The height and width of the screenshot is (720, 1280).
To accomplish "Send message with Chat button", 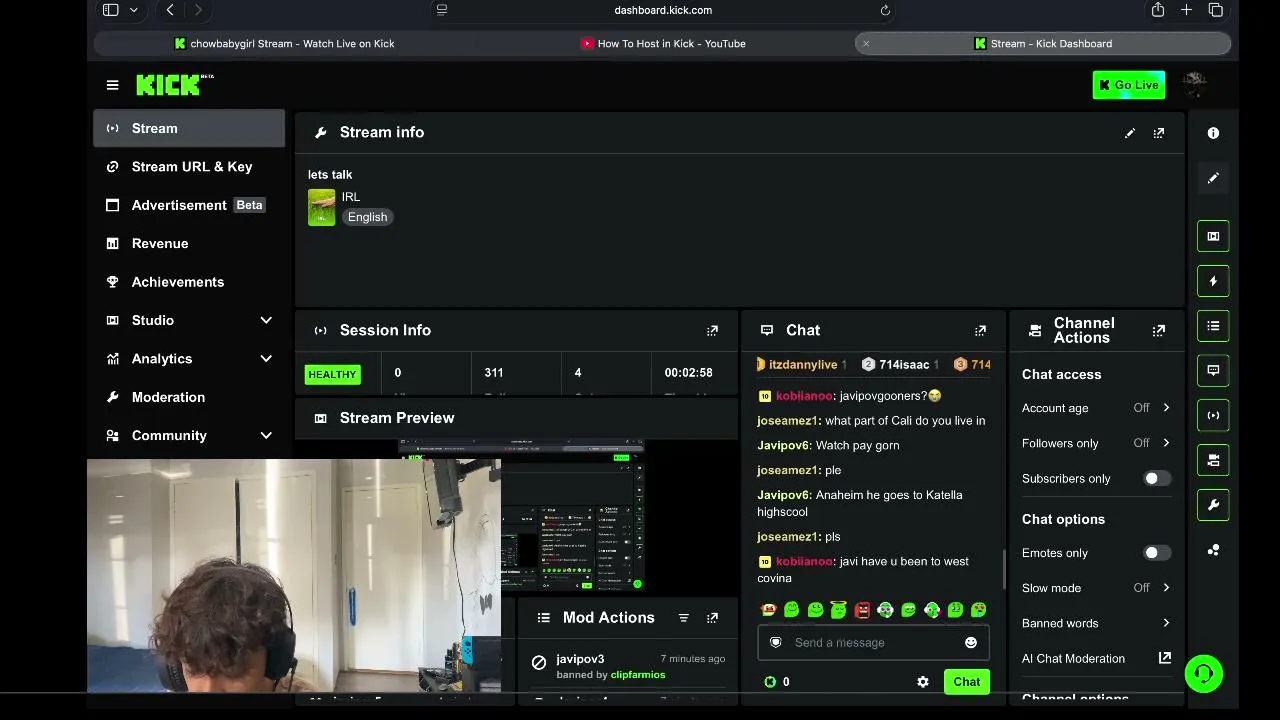I will pos(966,682).
